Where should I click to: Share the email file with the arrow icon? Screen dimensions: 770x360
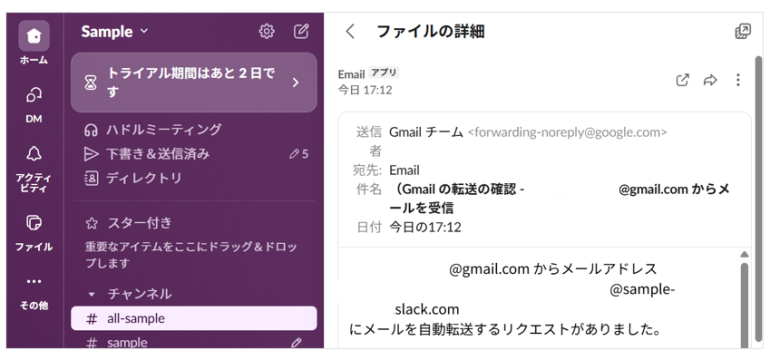(710, 80)
